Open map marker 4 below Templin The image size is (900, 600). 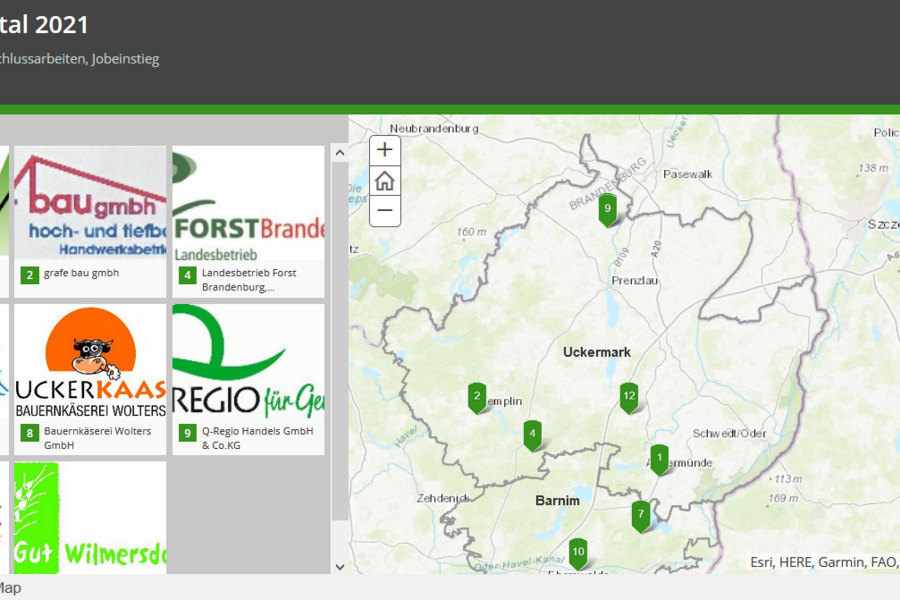[532, 435]
